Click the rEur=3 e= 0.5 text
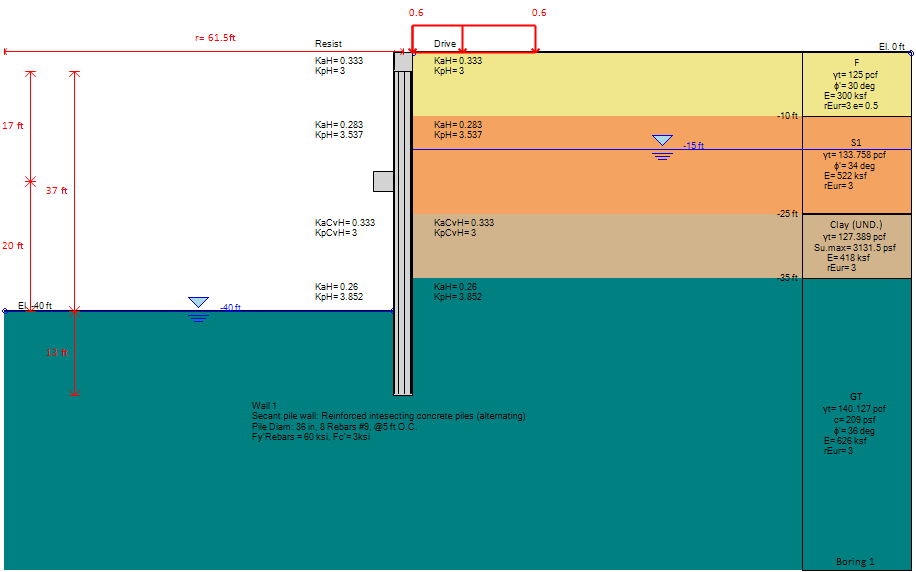Image resolution: width=916 pixels, height=572 pixels. point(851,106)
